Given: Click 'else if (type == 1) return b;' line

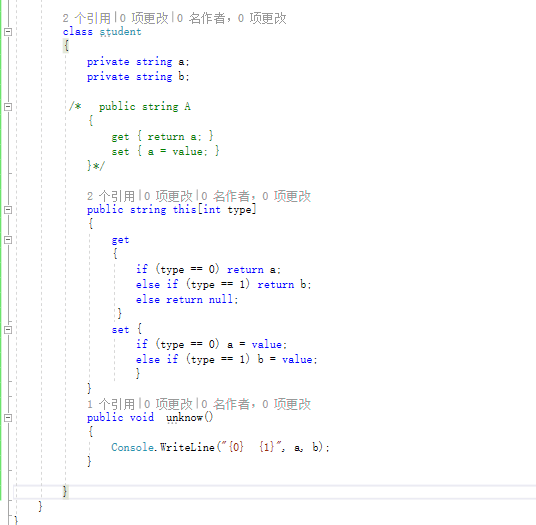Looking at the screenshot, I should click(x=224, y=284).
